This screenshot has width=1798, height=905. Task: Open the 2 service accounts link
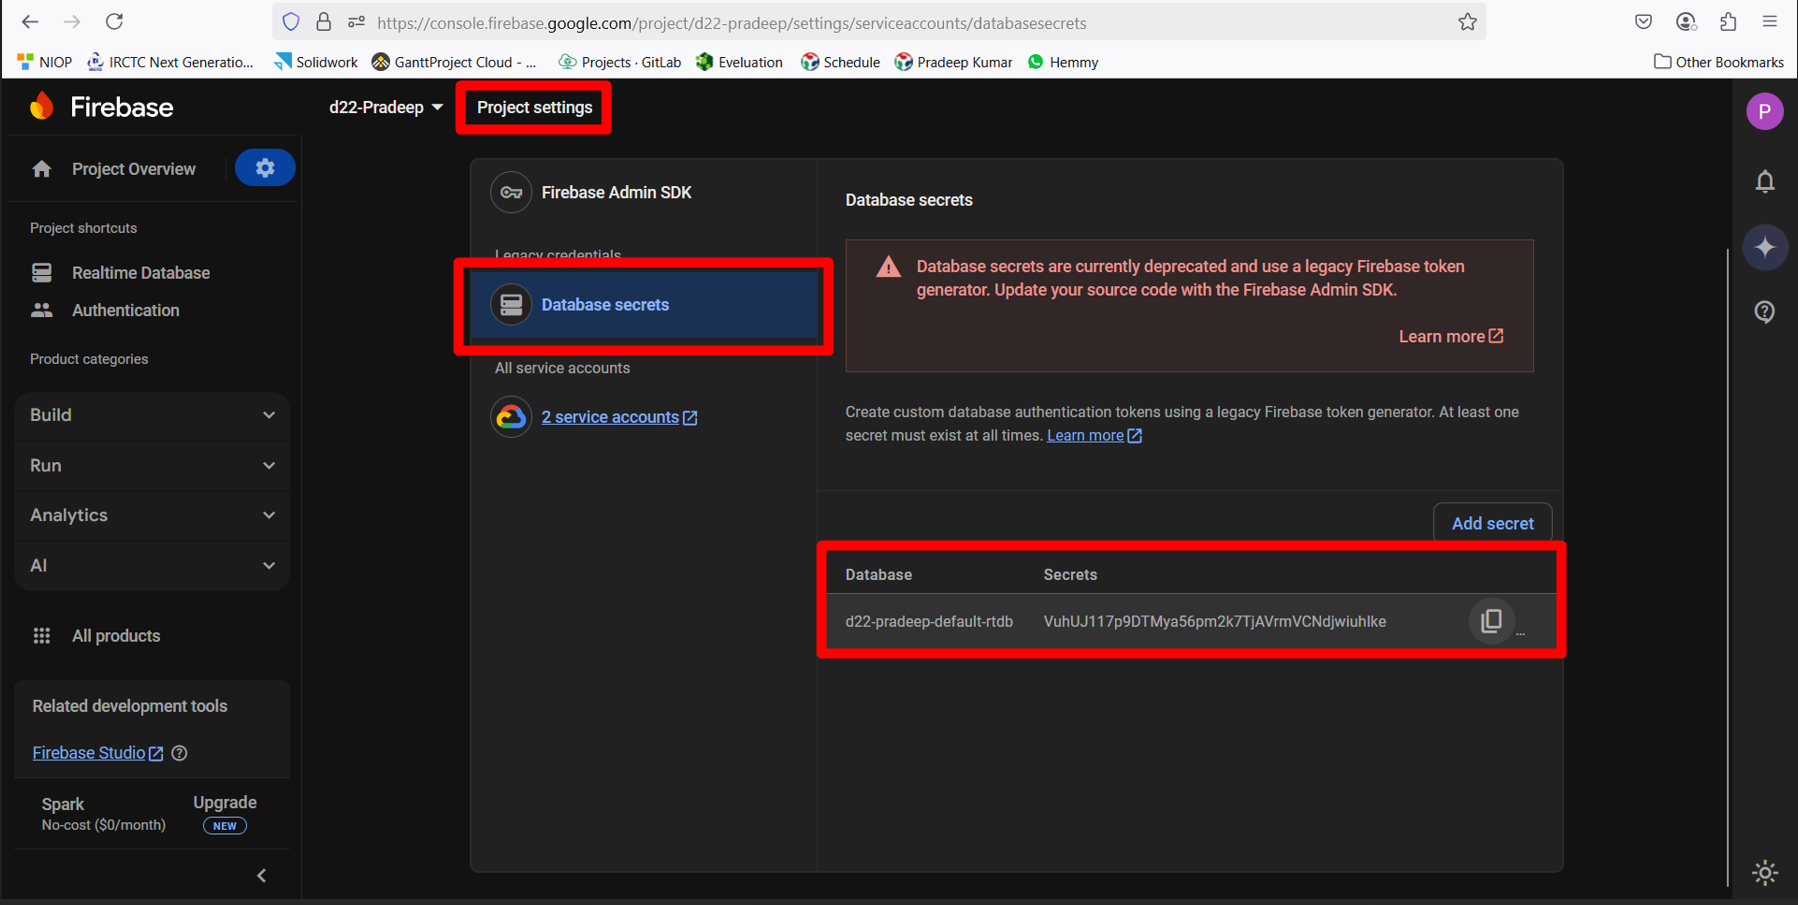pyautogui.click(x=619, y=417)
